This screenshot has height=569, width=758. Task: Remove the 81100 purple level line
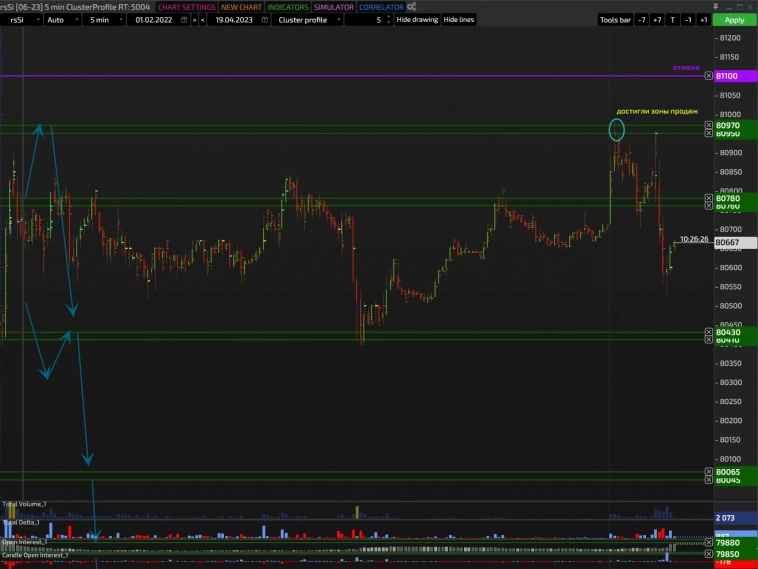(x=709, y=76)
